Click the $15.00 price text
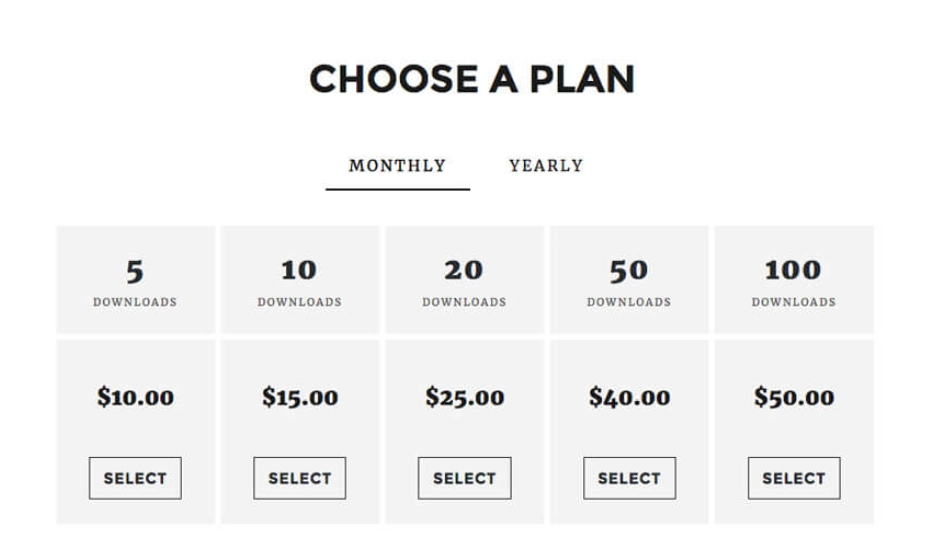The image size is (939, 545). (x=300, y=397)
